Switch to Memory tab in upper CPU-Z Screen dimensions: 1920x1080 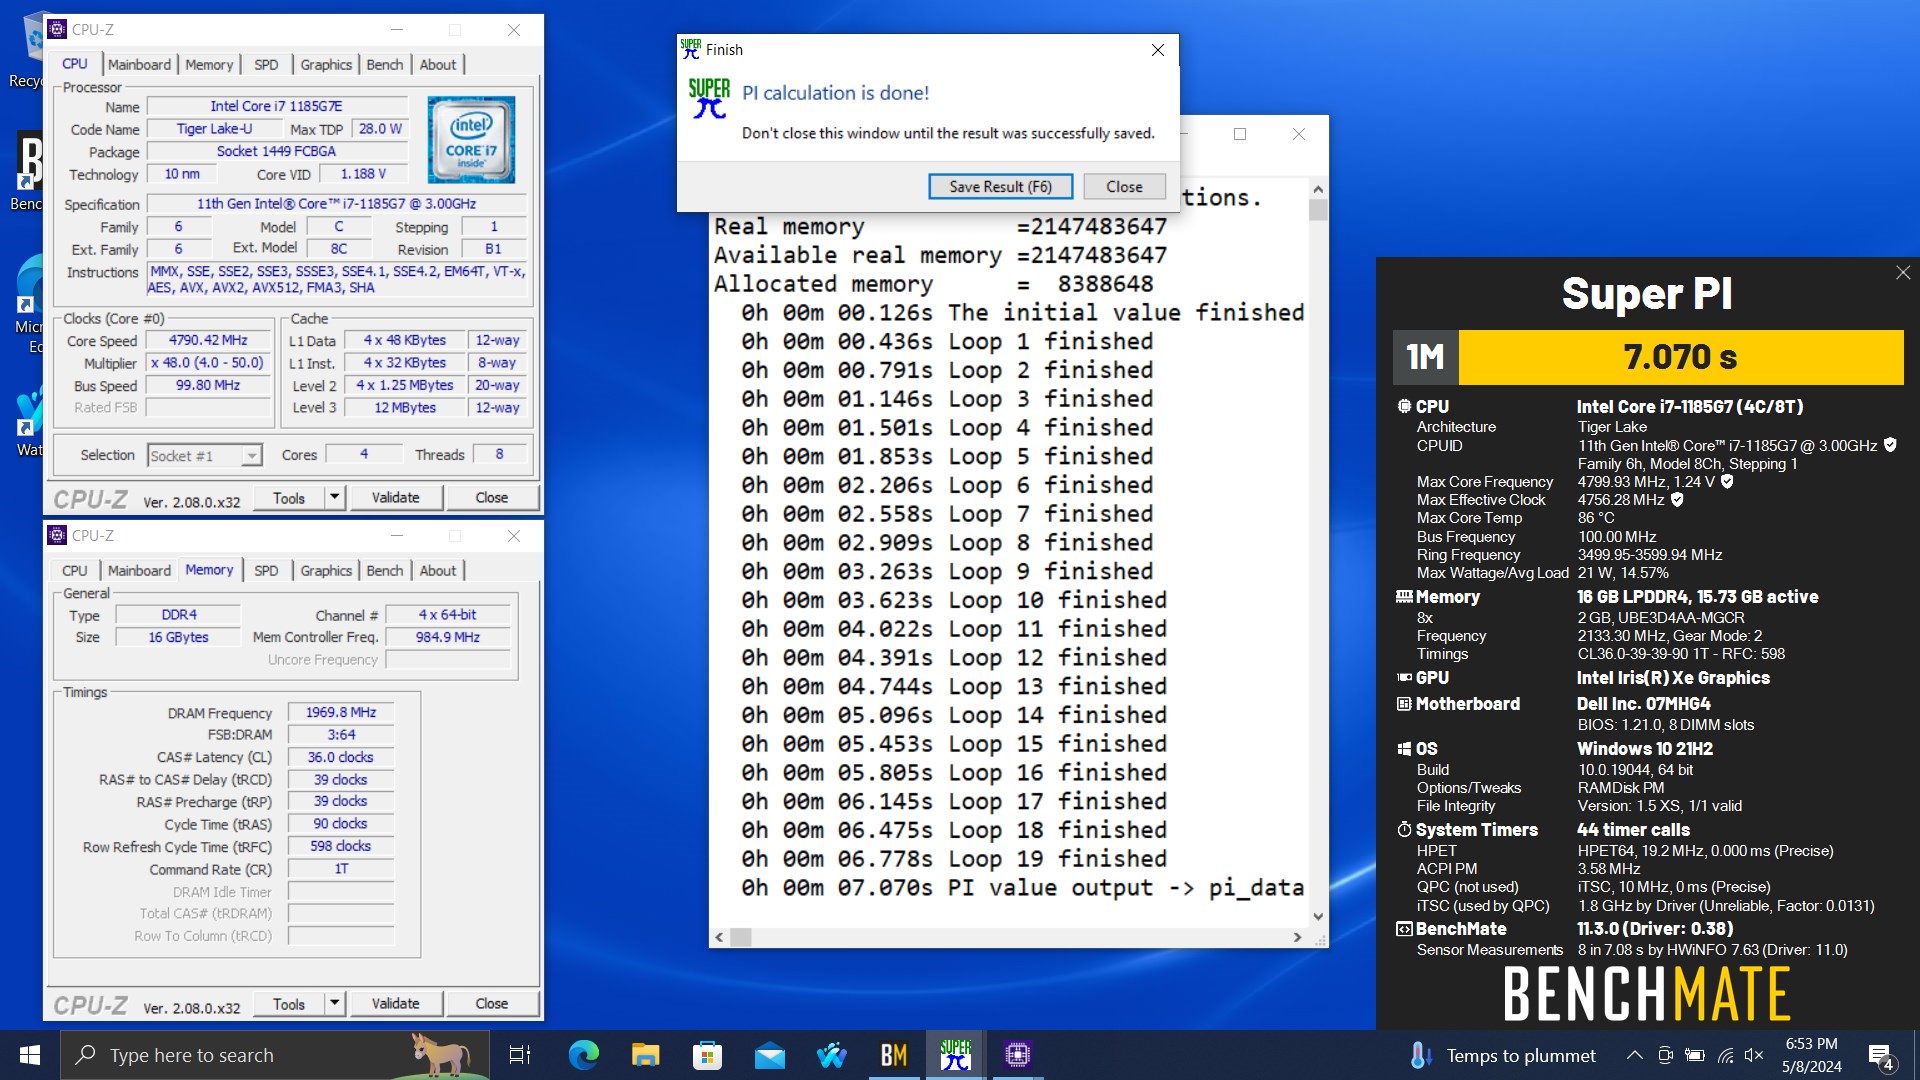coord(209,64)
